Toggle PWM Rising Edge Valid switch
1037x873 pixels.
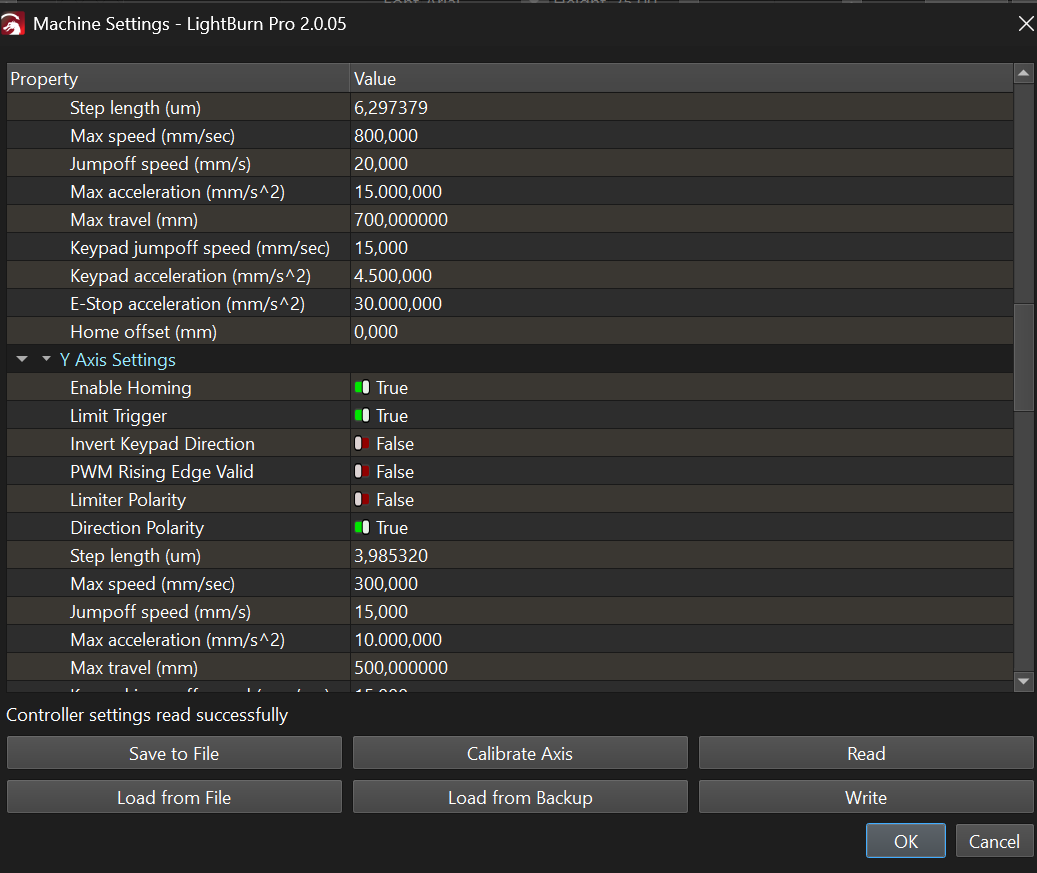[362, 472]
